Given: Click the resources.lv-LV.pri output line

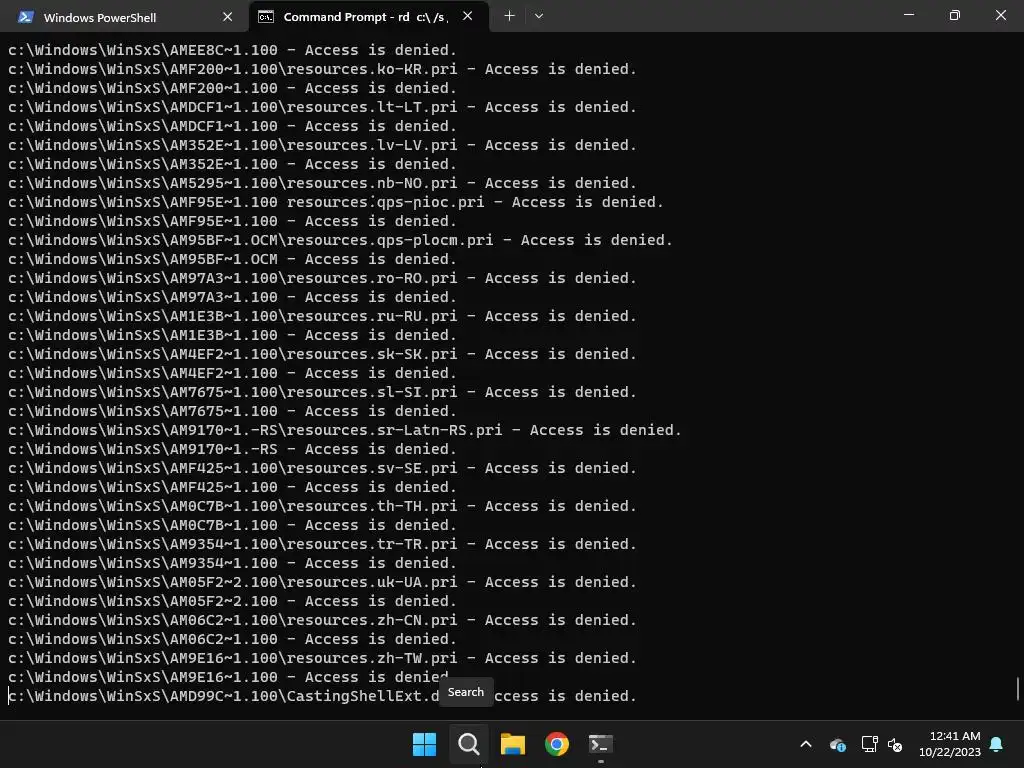Looking at the screenshot, I should (322, 145).
